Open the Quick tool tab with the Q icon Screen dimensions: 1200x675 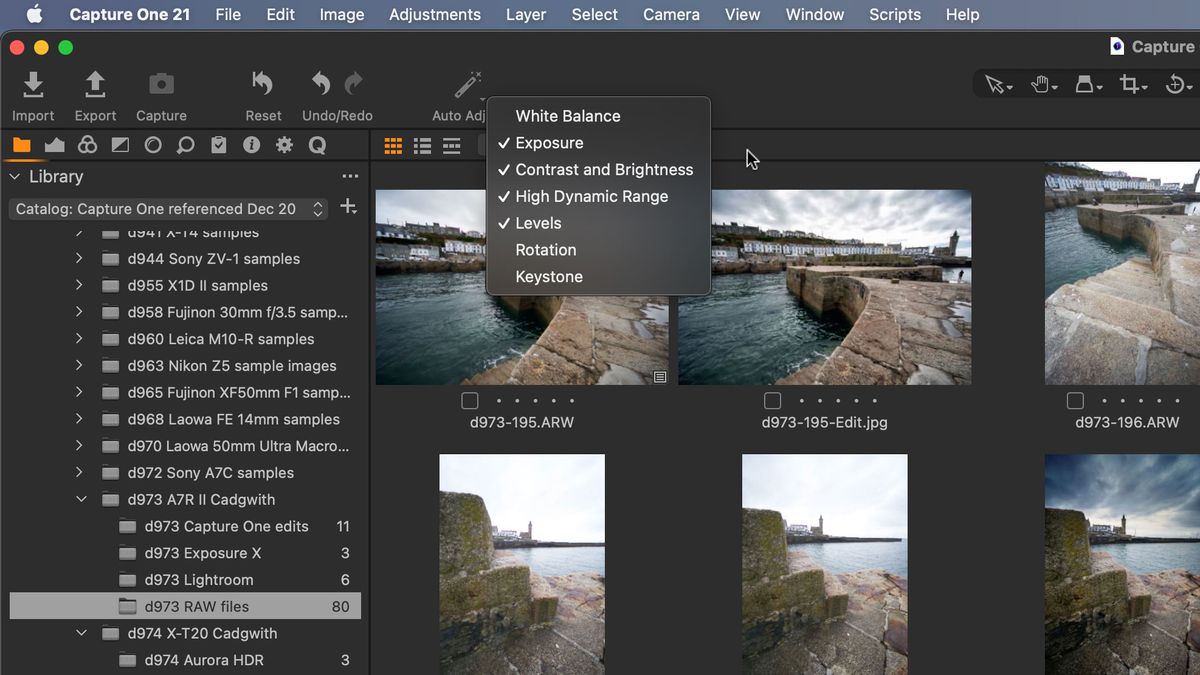click(x=314, y=145)
